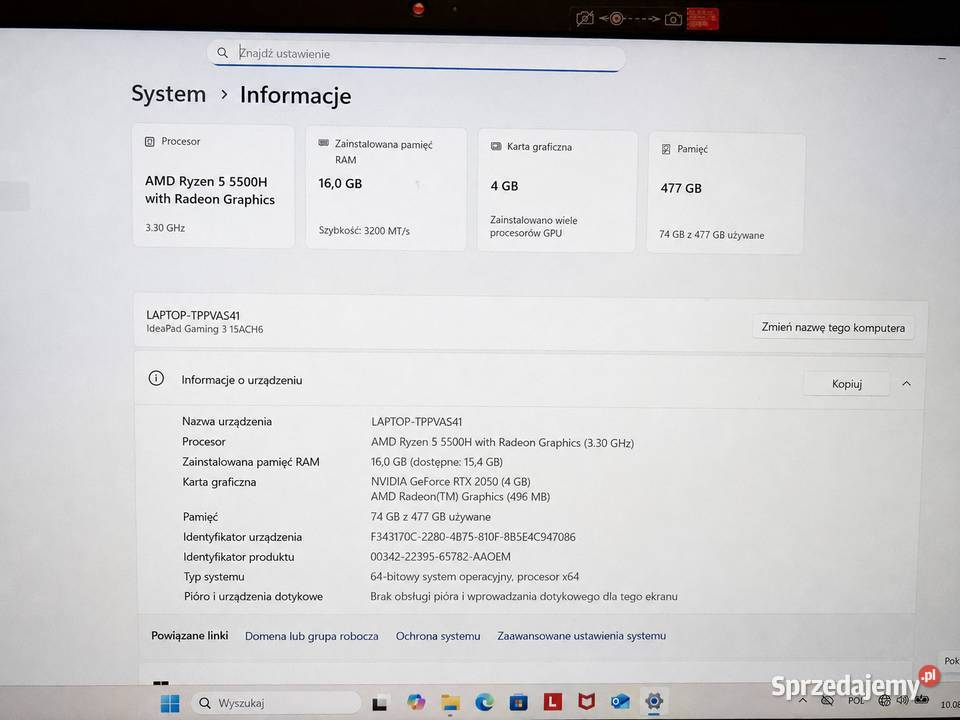Open the Zainstalowana pamięć RAM card

tap(386, 189)
